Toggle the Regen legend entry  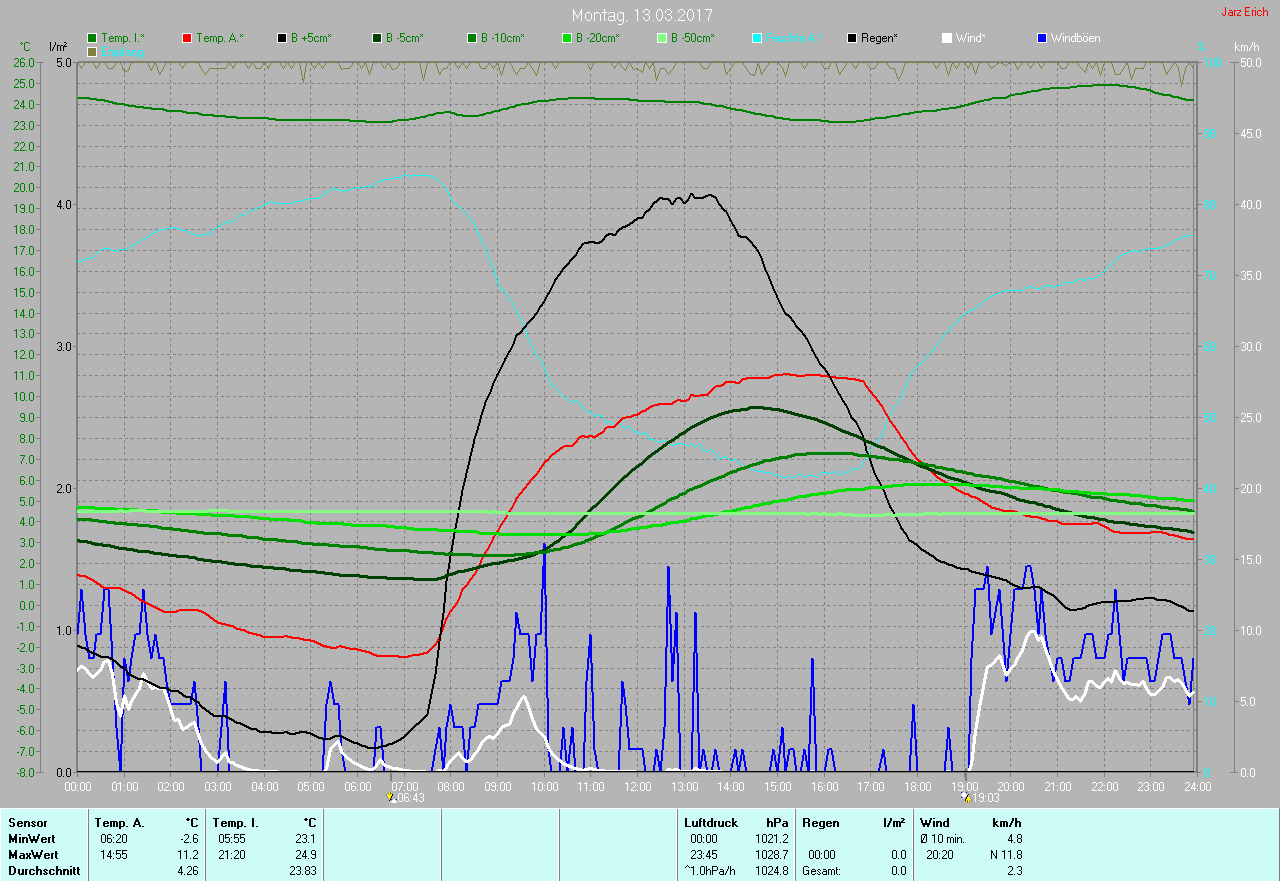coord(872,38)
